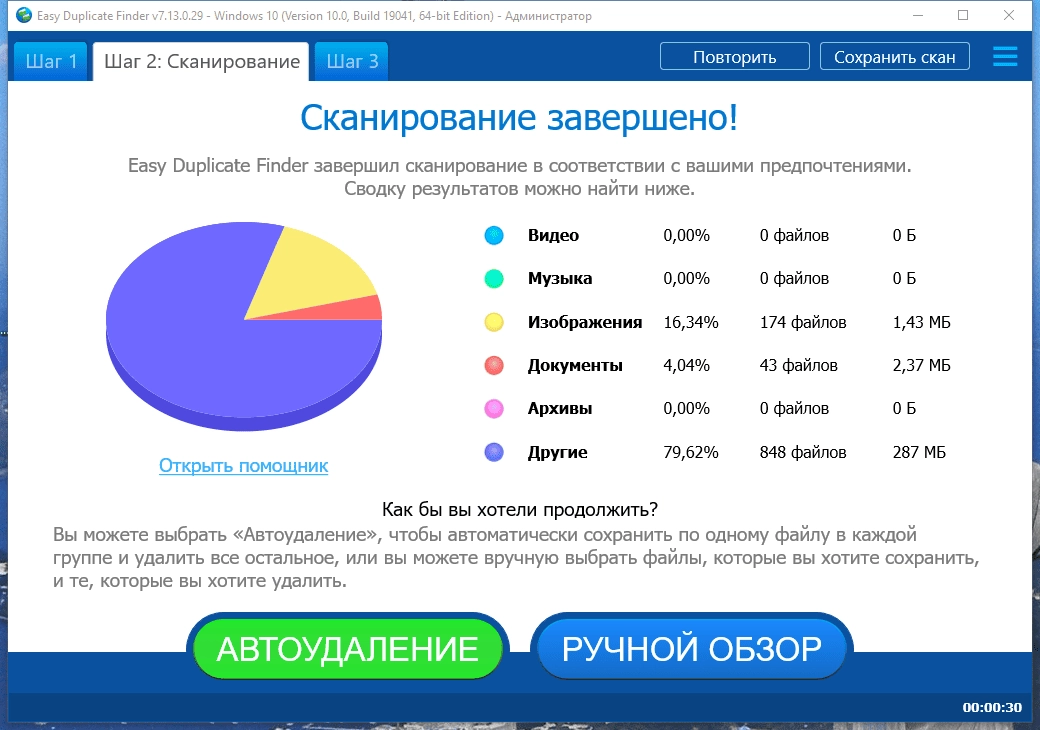The height and width of the screenshot is (730, 1040).
Task: Click the Видео category label
Action: 553,235
